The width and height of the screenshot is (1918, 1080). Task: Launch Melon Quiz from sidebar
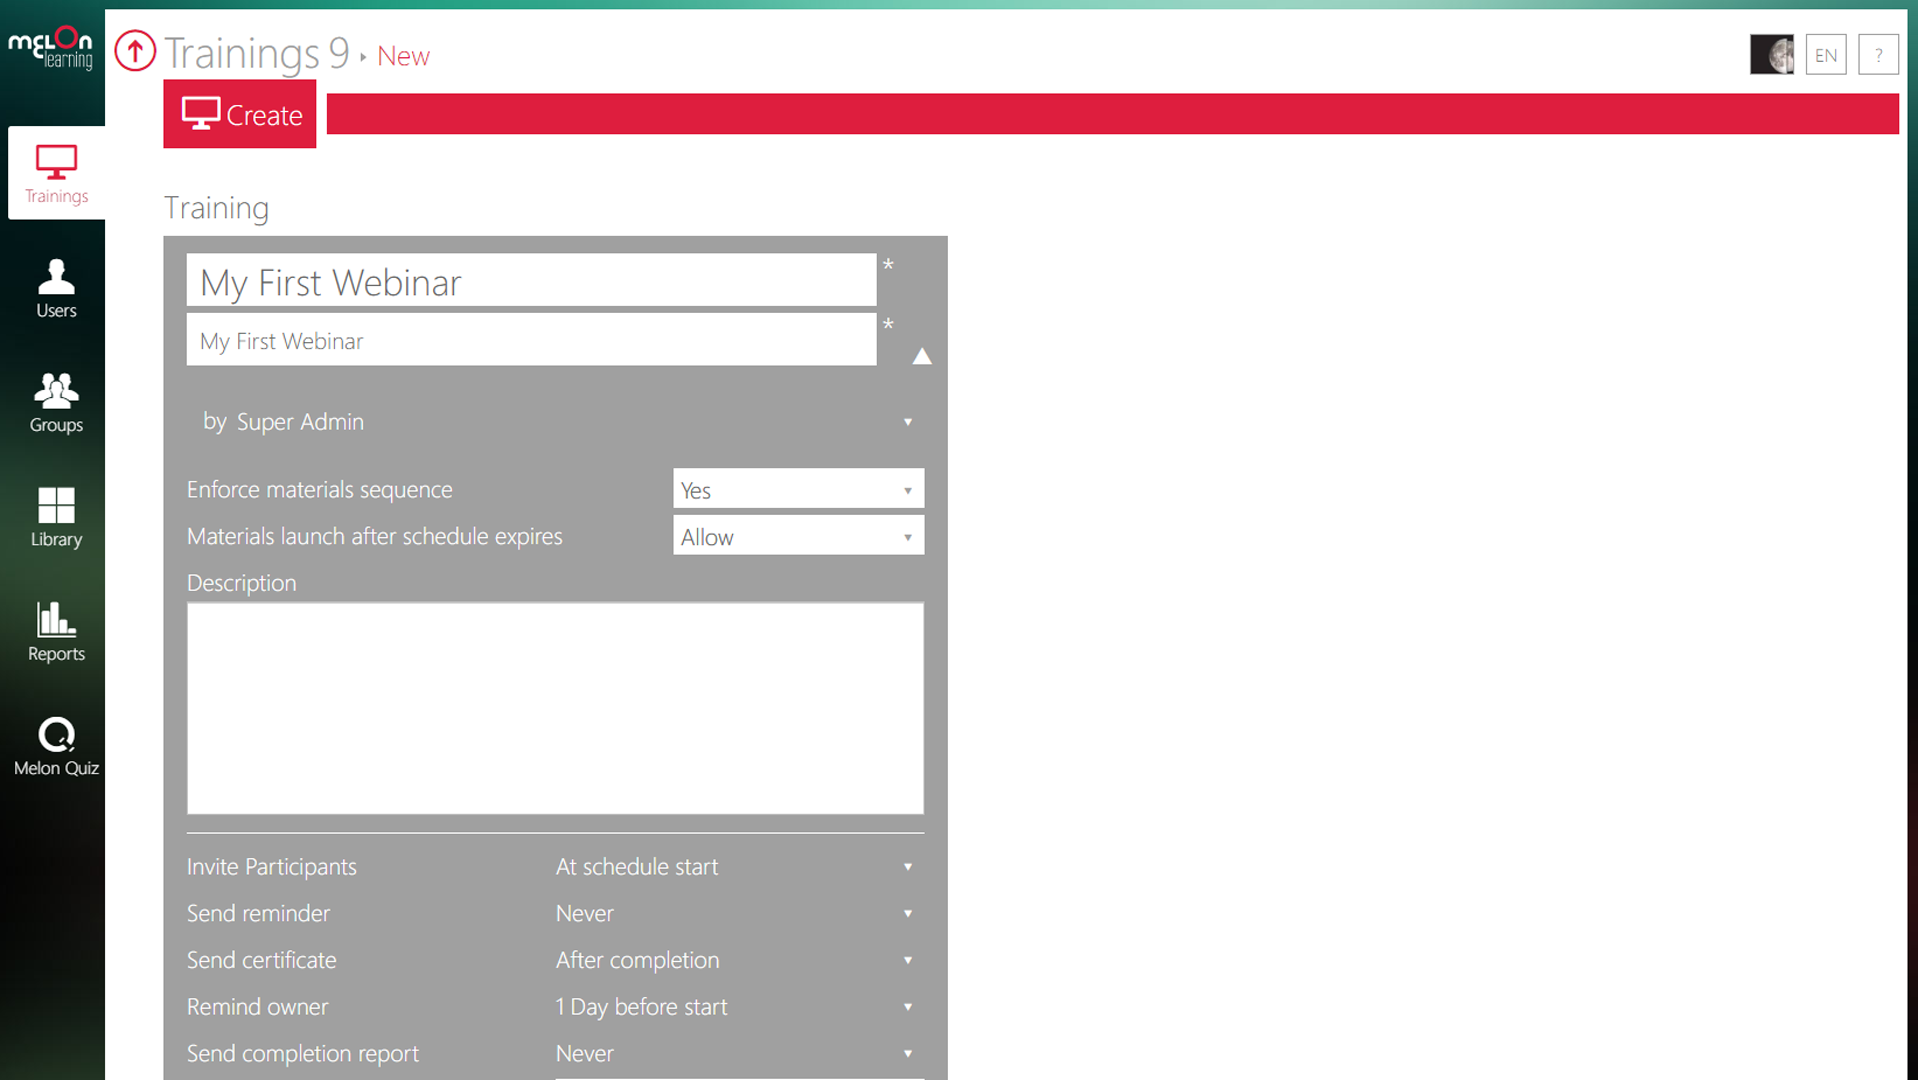[56, 746]
